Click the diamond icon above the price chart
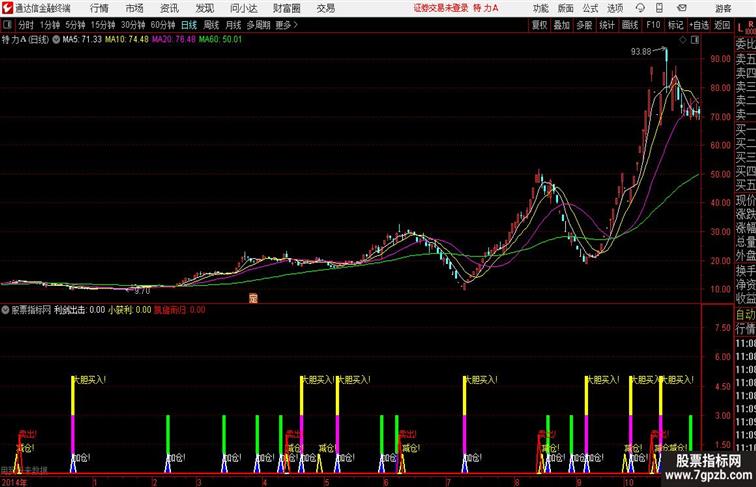Screen dimensions: 756x487 tap(683, 40)
